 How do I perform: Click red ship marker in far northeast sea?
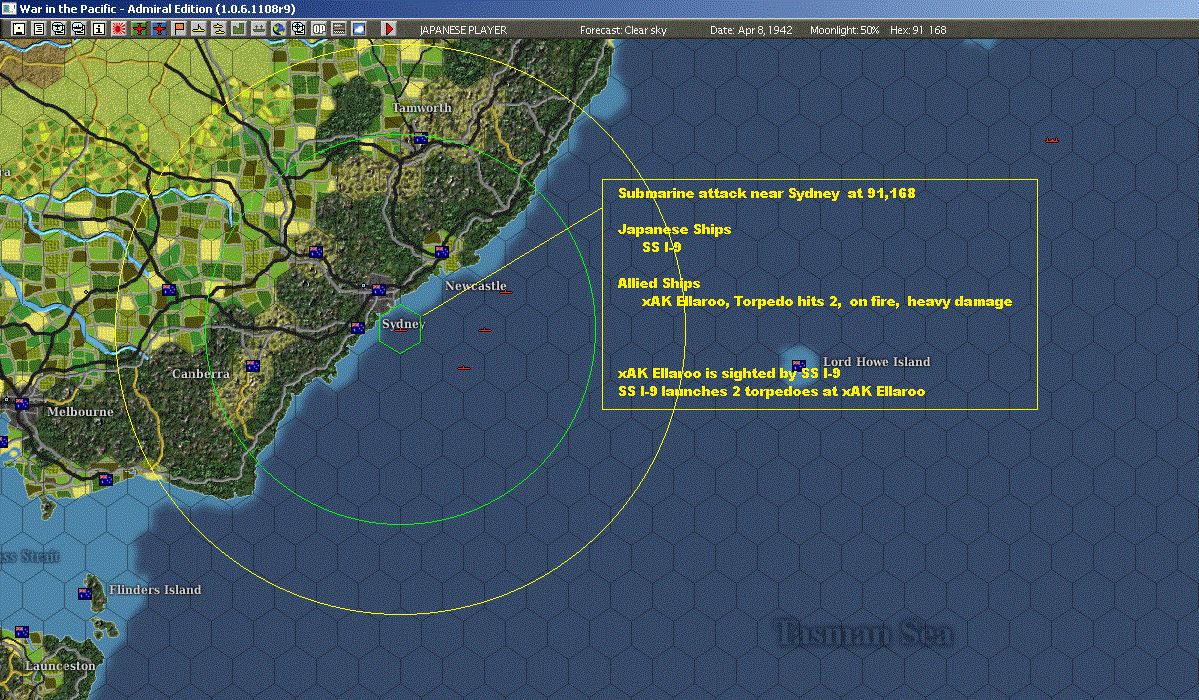1051,140
